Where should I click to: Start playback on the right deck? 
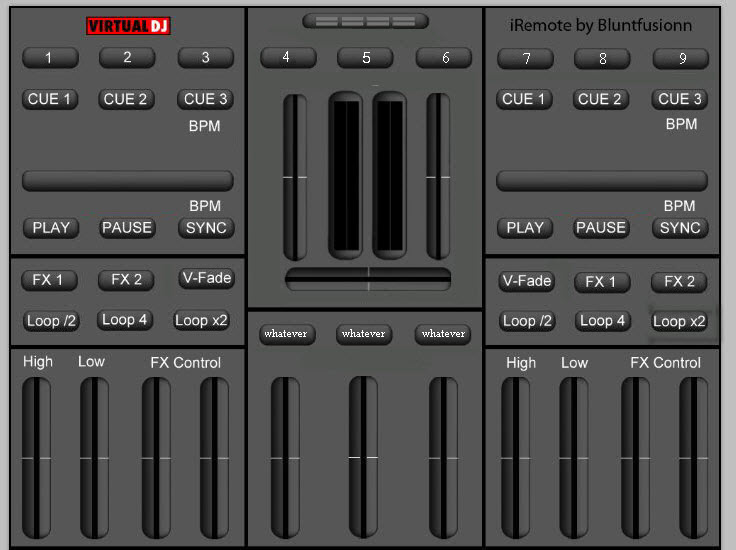525,228
